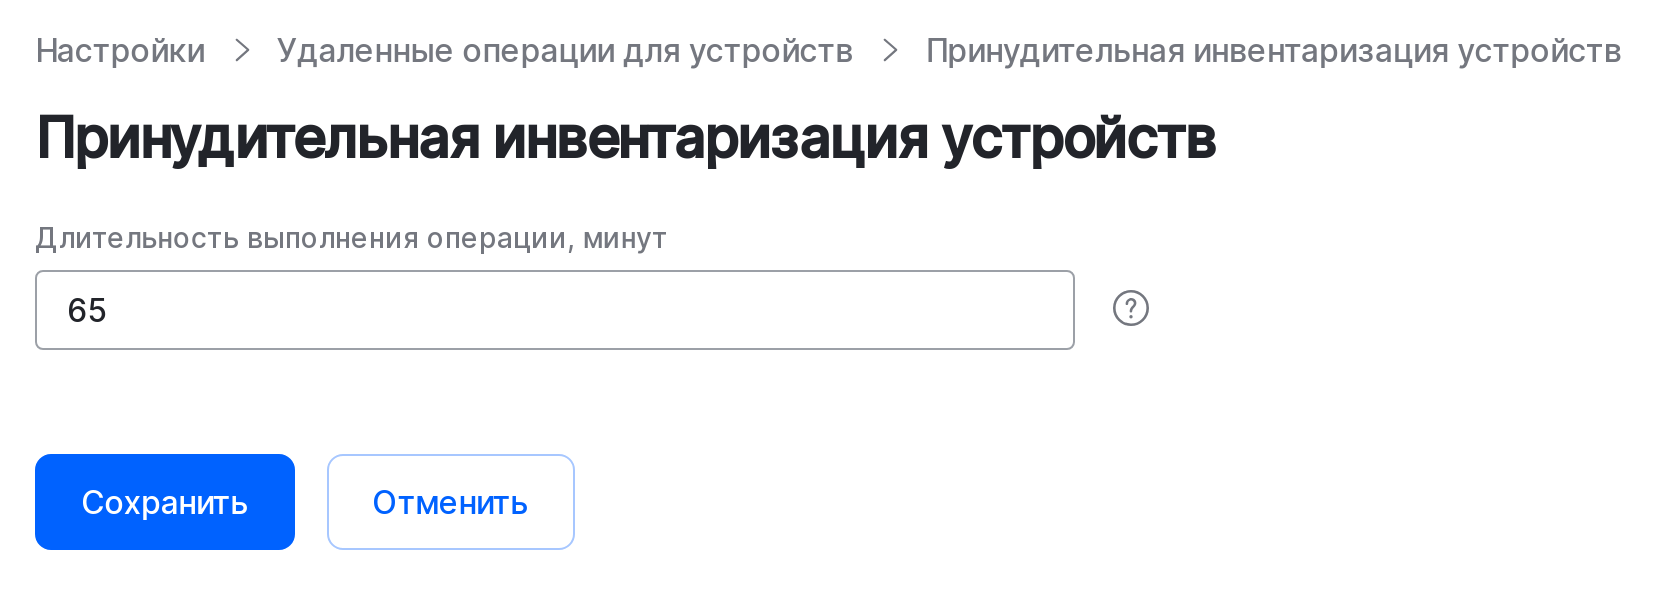Open Удаленные операции для устройств breadcrumb
The image size is (1655, 594).
pos(565,50)
